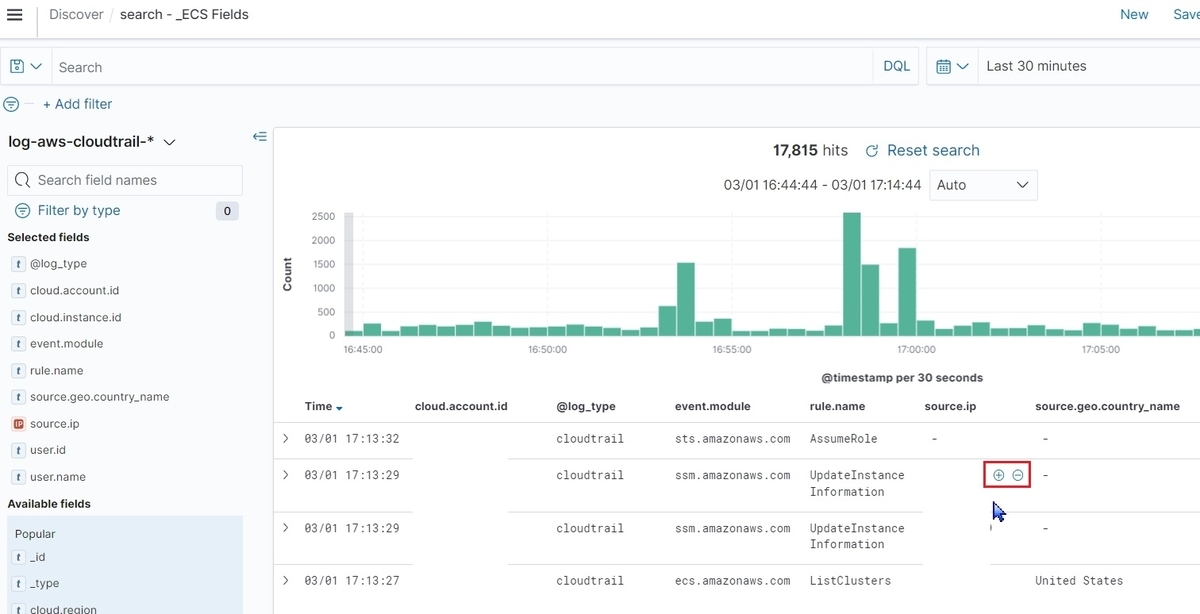Click the @log_type field type icon
The height and width of the screenshot is (614, 1200).
(18, 264)
